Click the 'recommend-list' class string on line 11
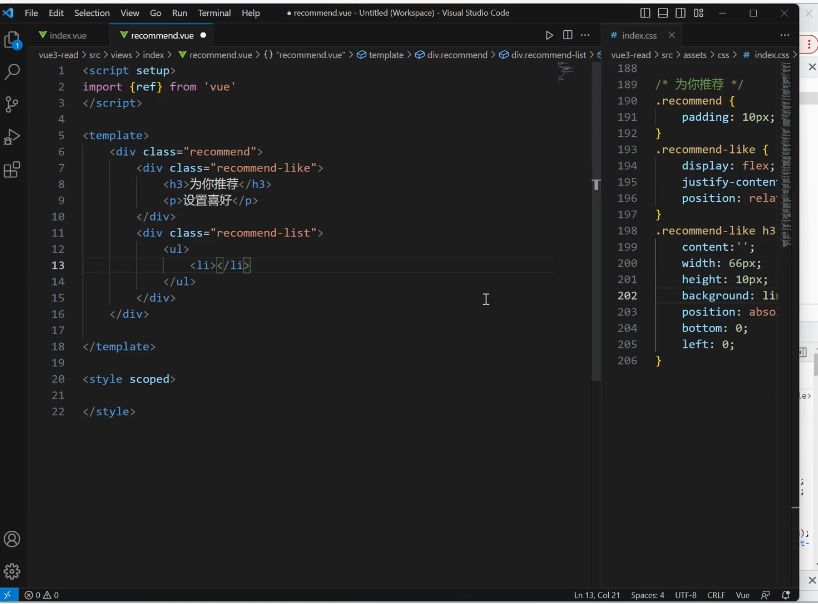818x604 pixels. tap(263, 233)
